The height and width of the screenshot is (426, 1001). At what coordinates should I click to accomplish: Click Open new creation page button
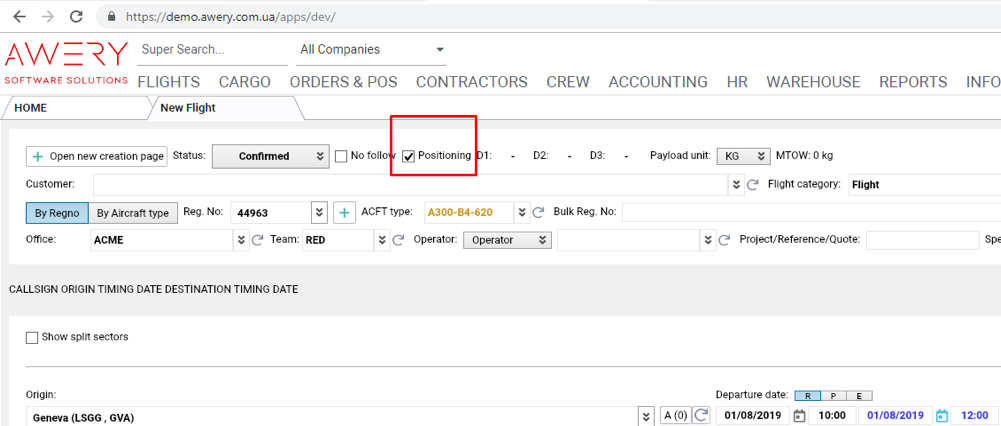point(96,156)
